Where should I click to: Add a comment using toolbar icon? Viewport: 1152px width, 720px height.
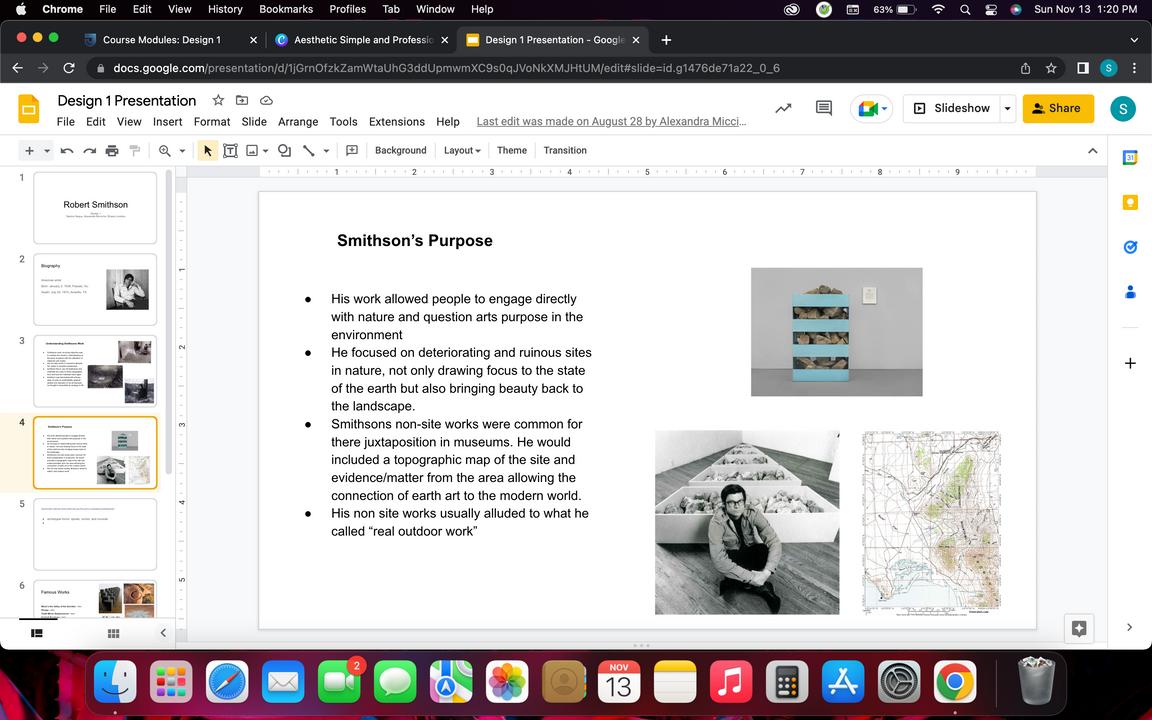352,151
